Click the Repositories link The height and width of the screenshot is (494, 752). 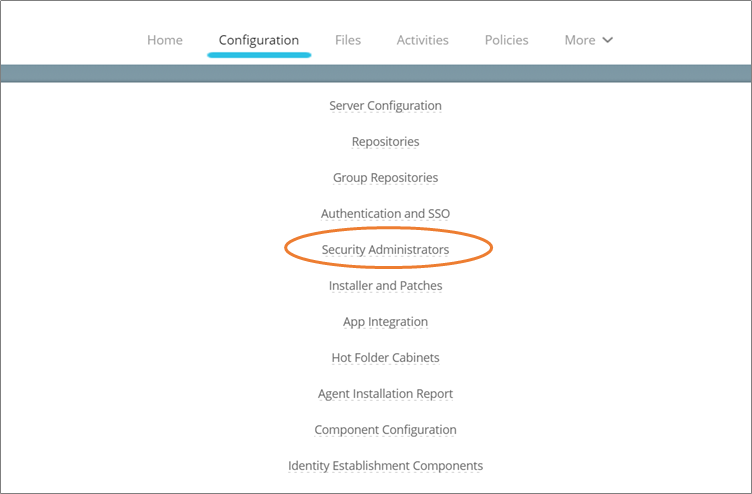(385, 142)
